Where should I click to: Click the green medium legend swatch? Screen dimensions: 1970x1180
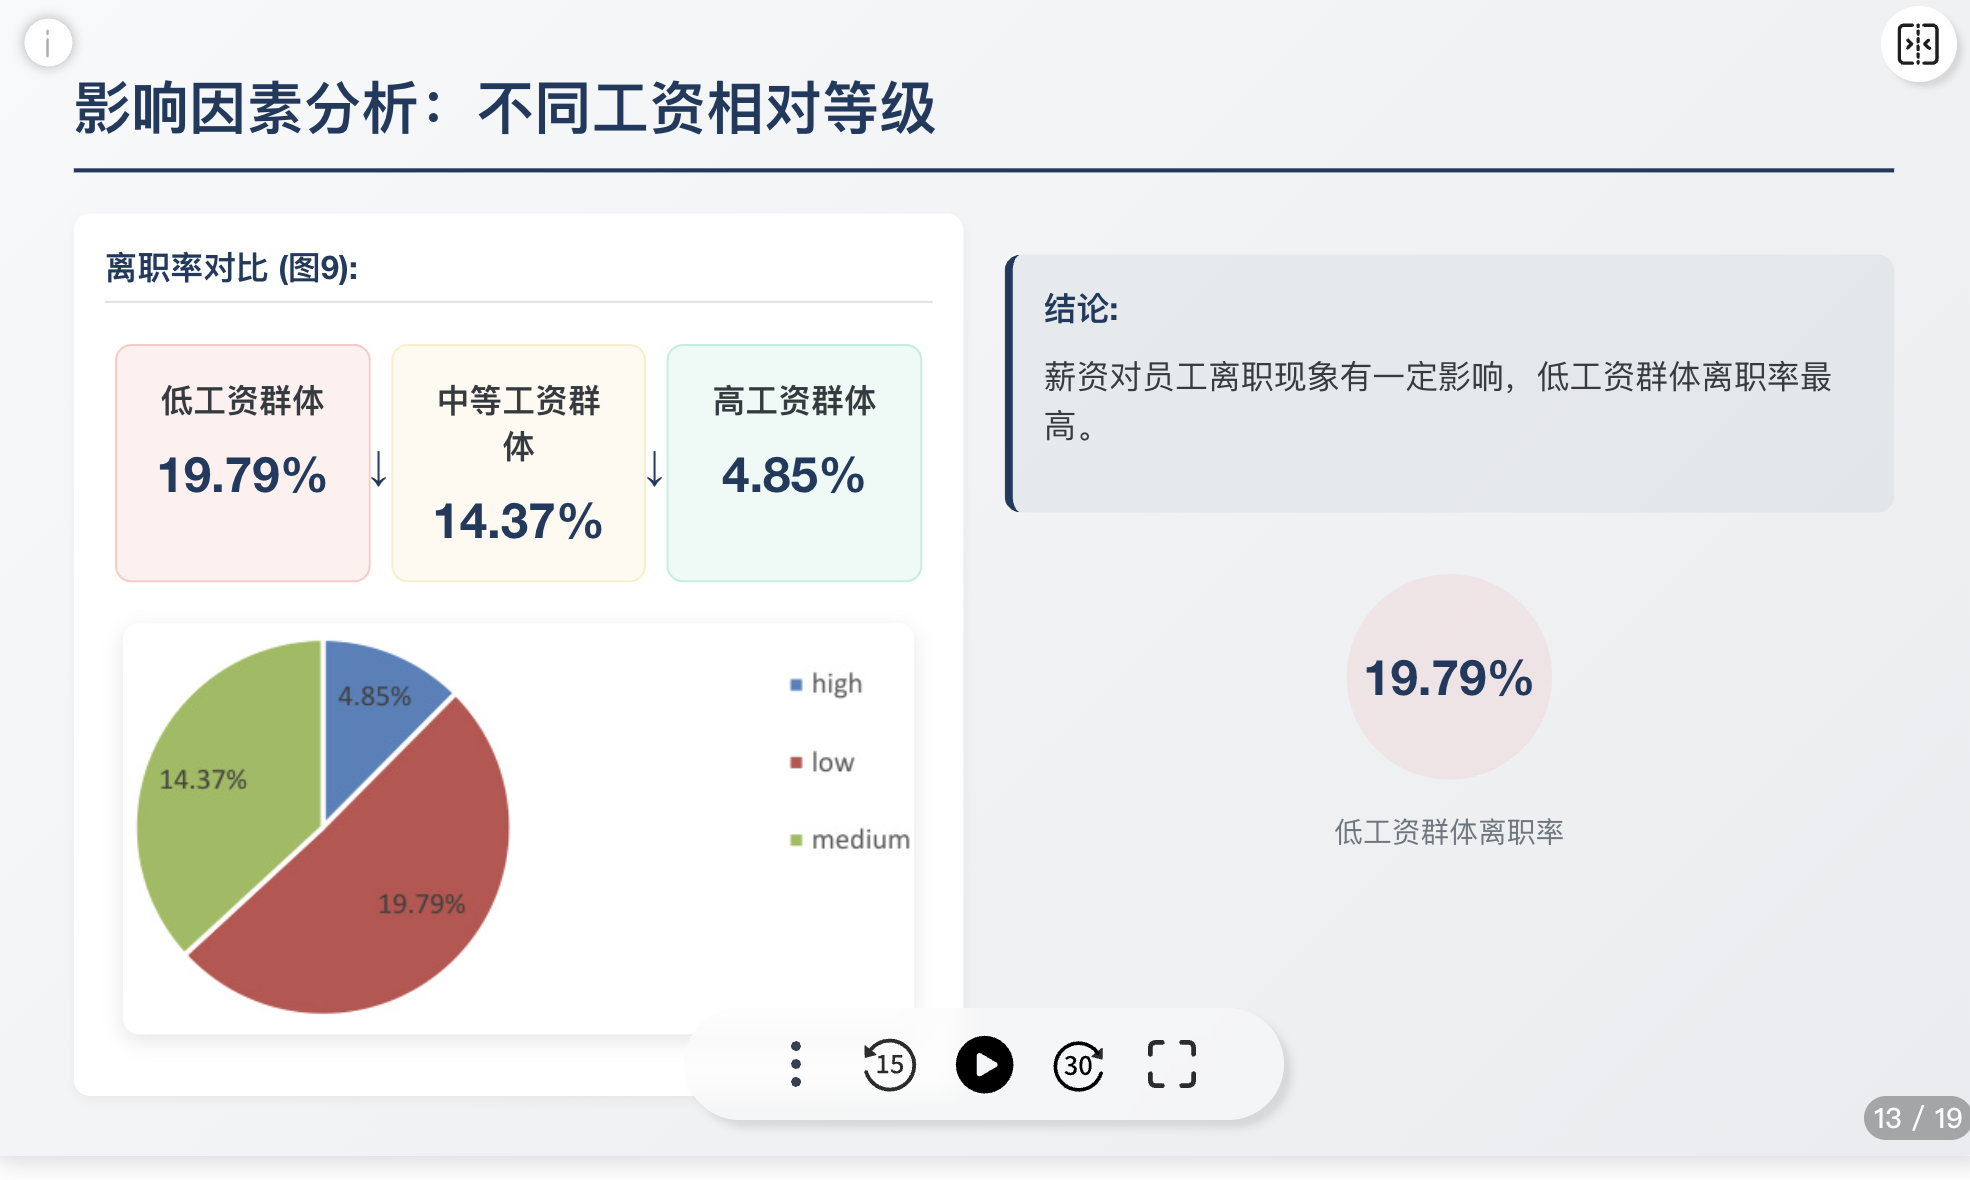click(x=796, y=840)
